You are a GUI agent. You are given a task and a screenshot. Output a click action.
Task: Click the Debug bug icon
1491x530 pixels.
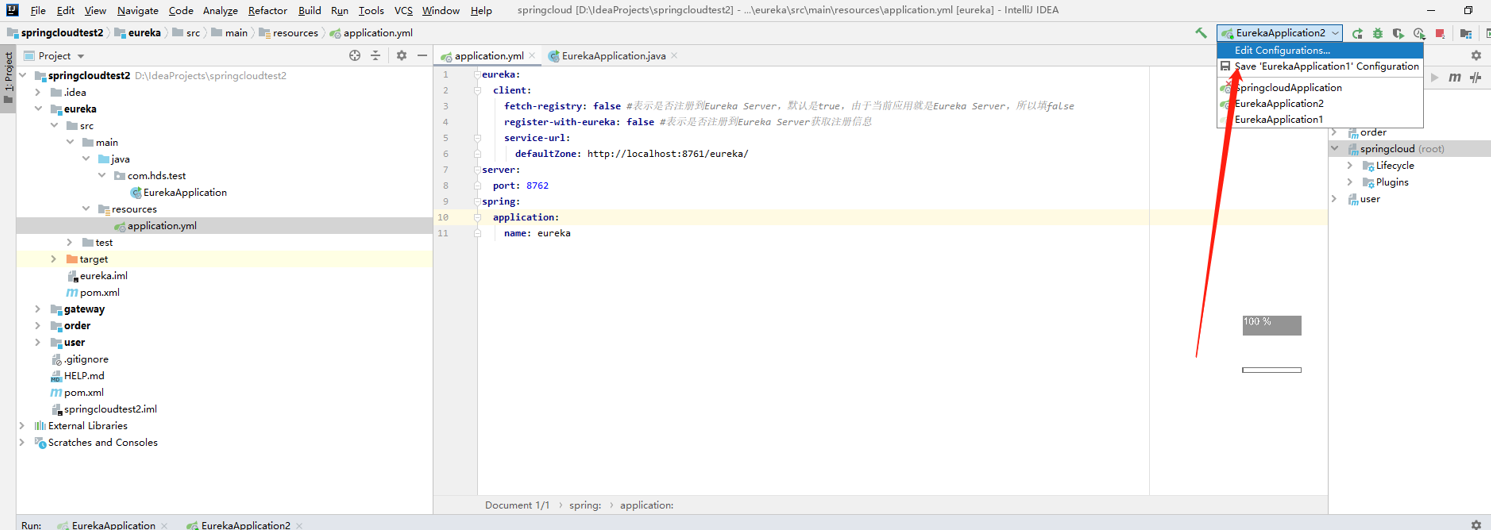[x=1378, y=33]
